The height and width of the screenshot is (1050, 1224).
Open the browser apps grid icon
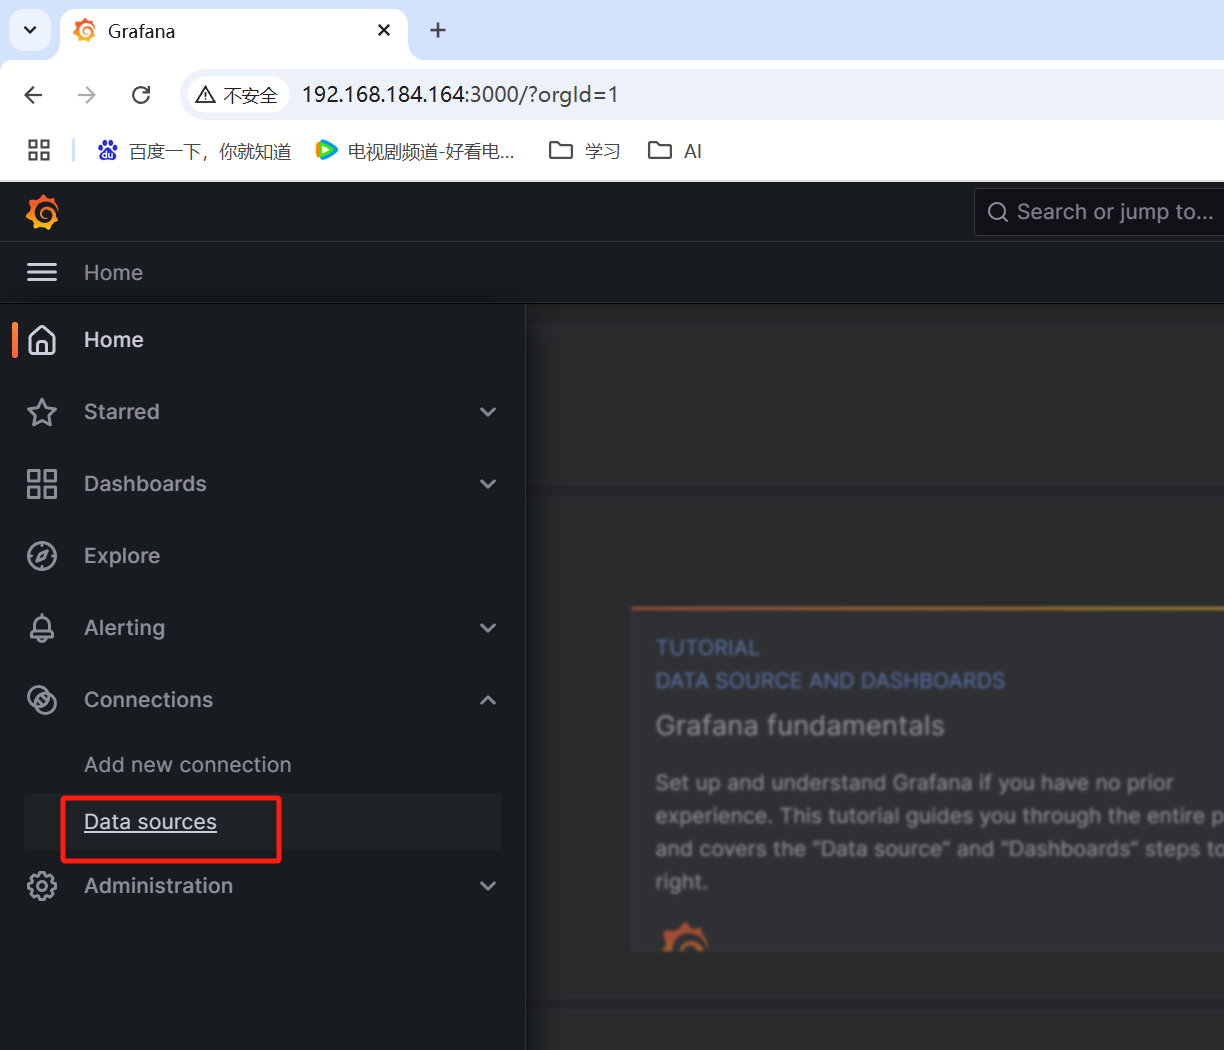click(x=39, y=151)
